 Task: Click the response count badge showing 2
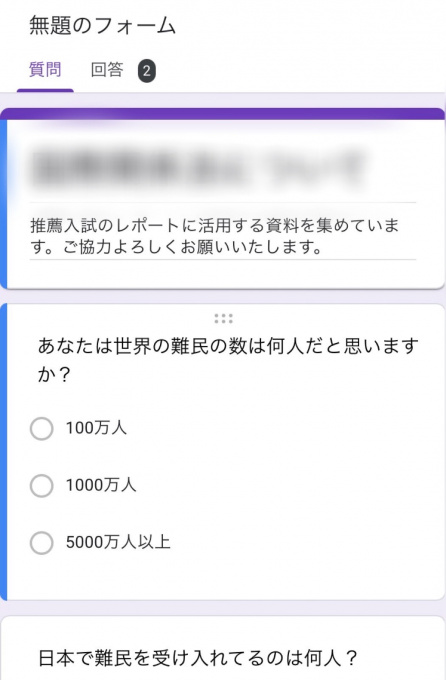point(147,71)
